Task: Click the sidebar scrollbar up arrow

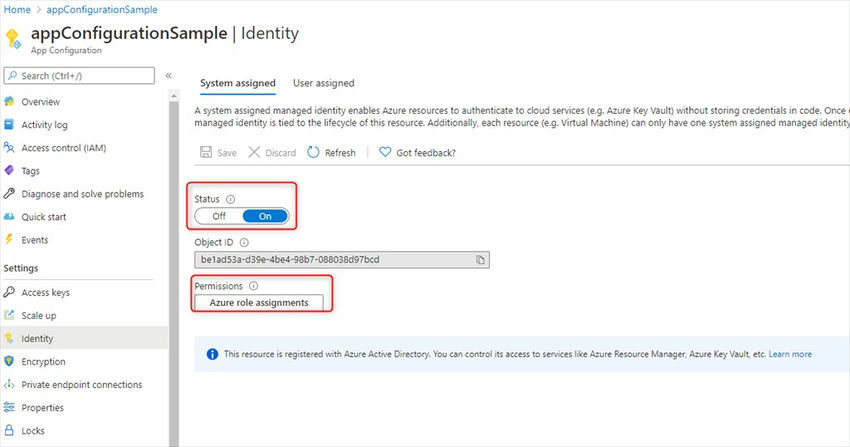Action: coord(173,96)
